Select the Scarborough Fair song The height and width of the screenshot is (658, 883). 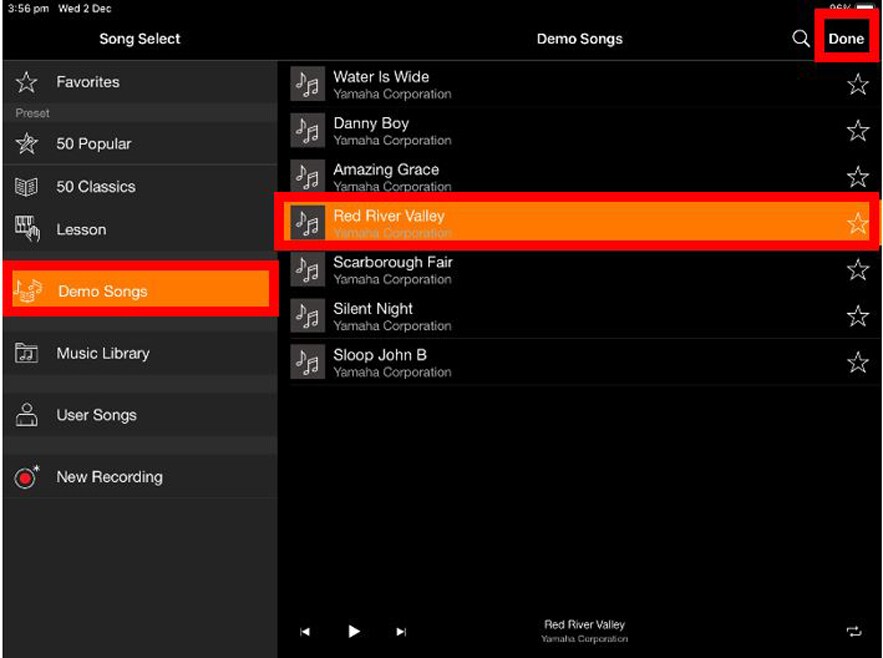click(x=392, y=263)
